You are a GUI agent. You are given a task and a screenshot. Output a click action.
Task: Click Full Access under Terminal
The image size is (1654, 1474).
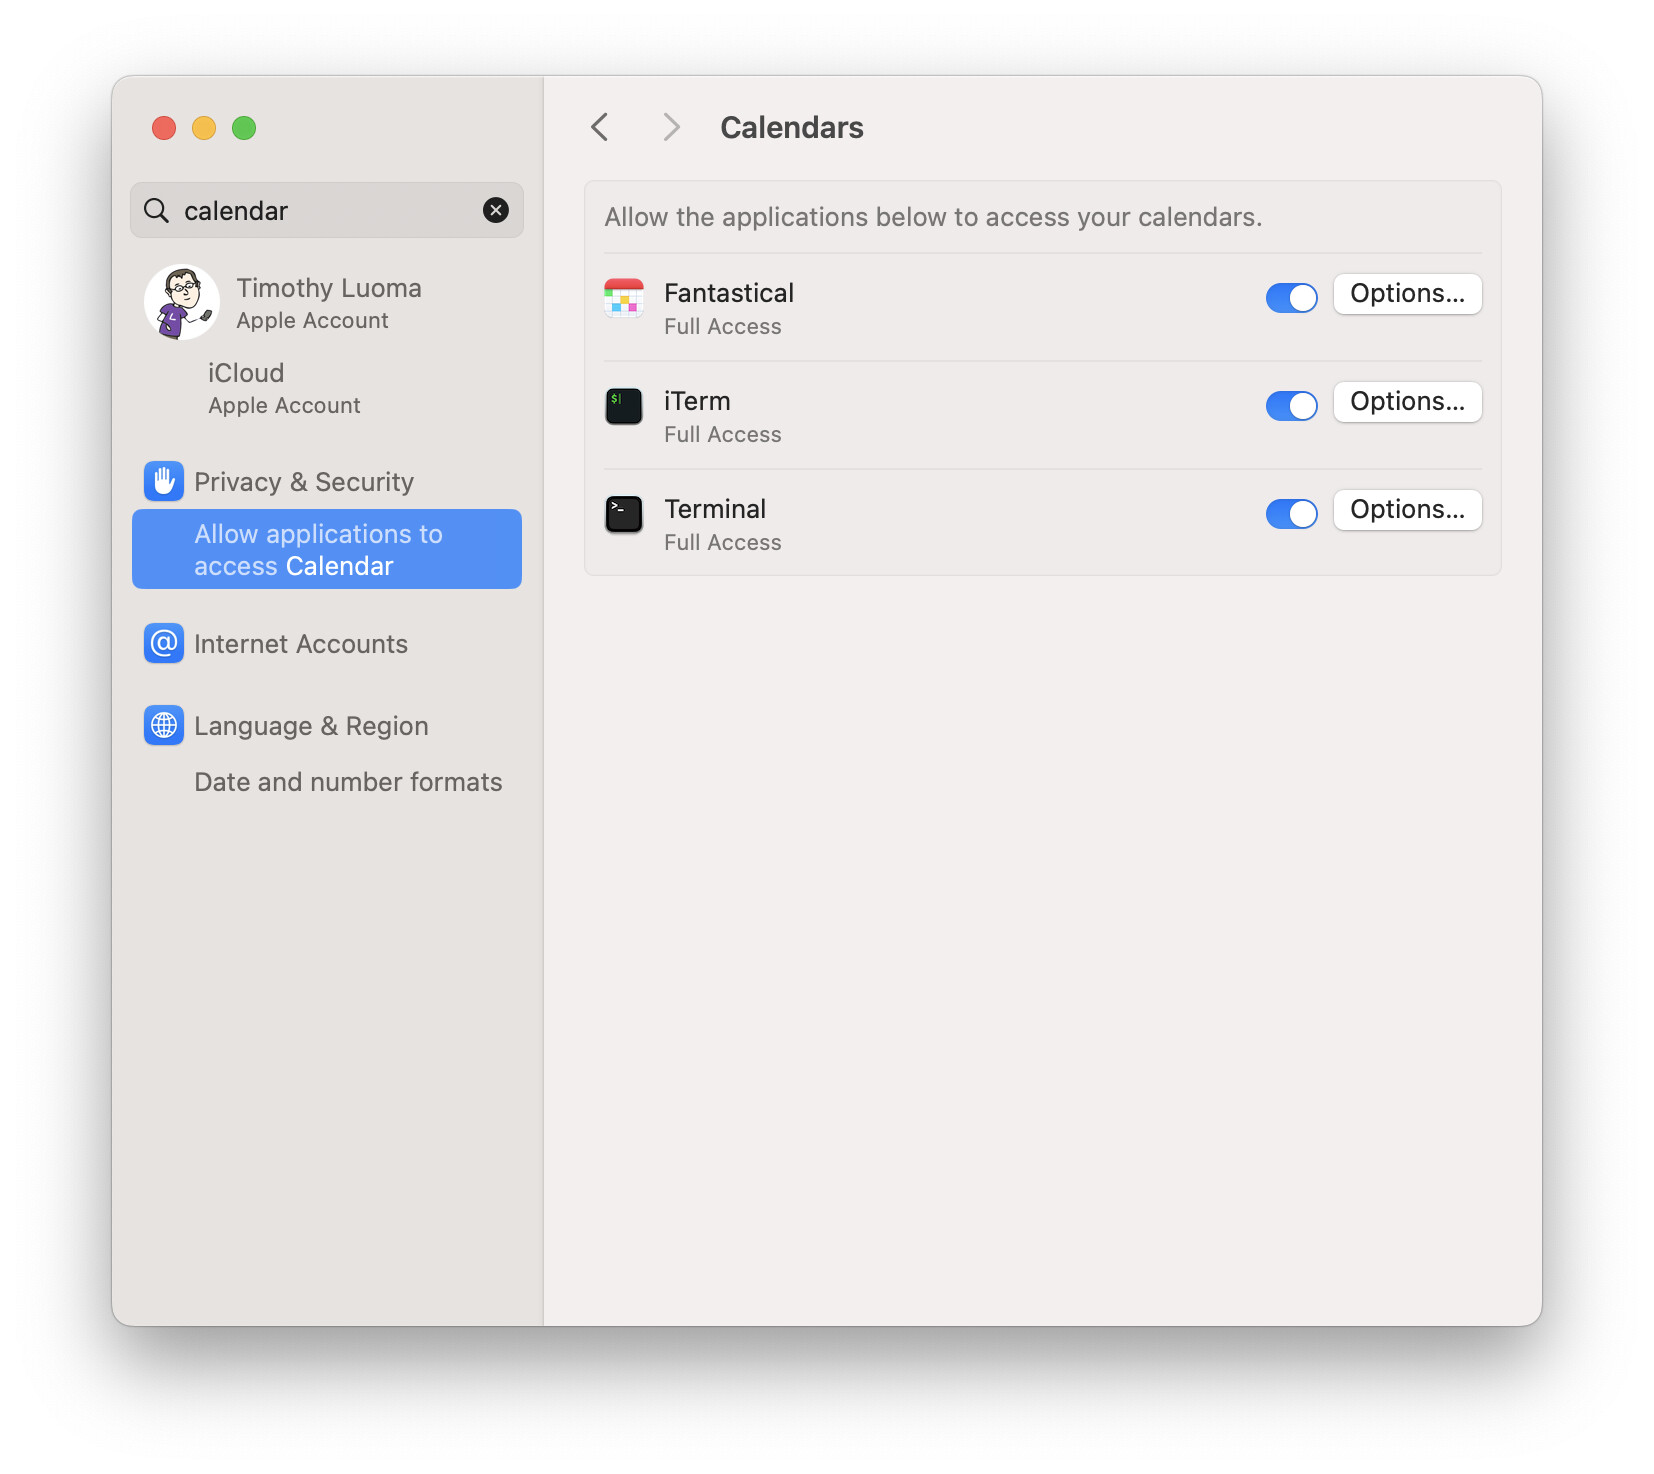coord(723,542)
